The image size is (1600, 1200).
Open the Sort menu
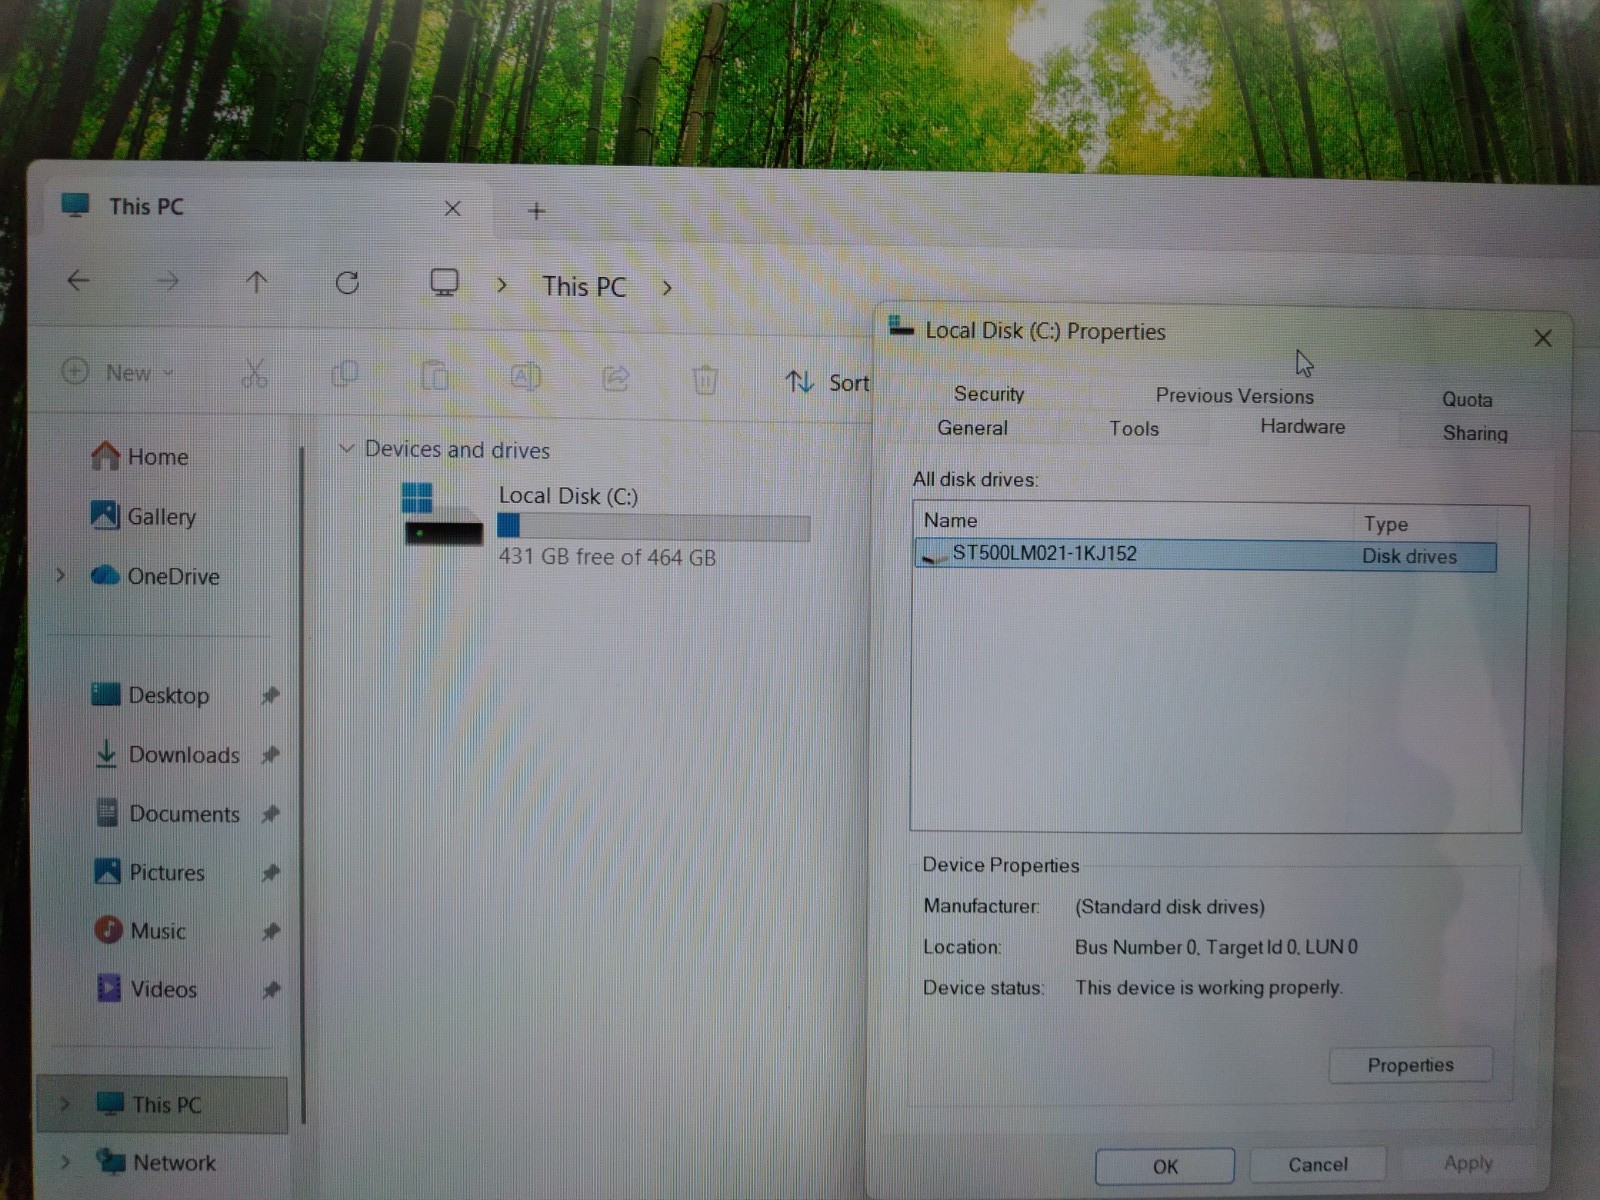pyautogui.click(x=827, y=382)
